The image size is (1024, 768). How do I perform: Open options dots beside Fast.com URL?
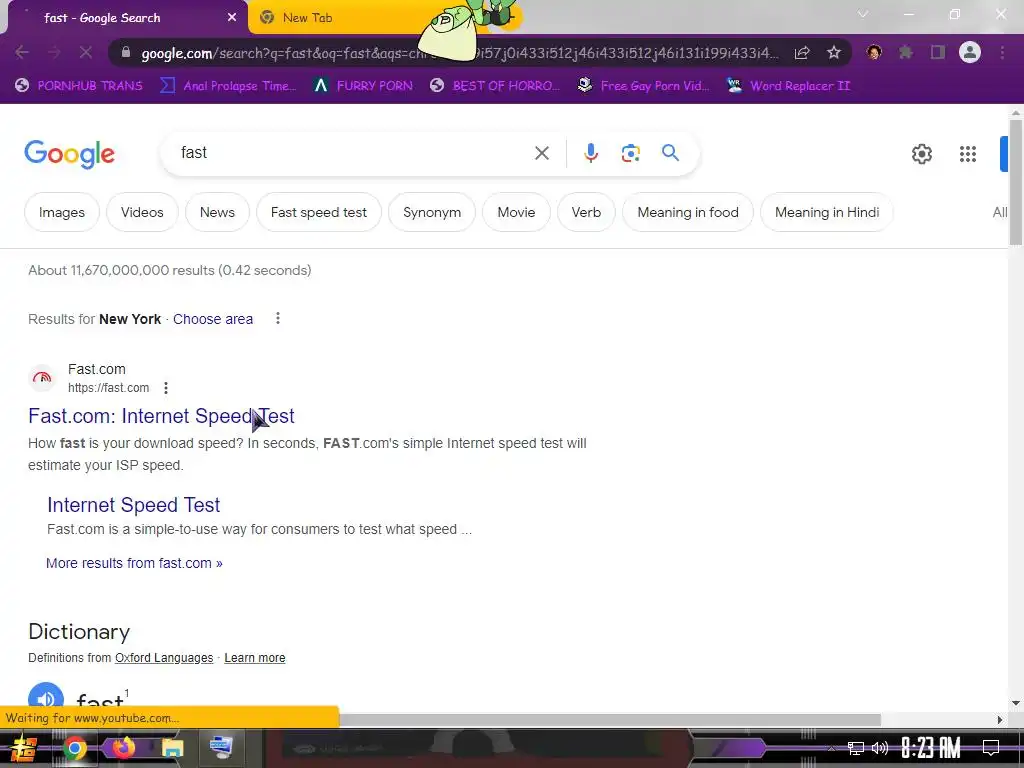click(x=166, y=388)
